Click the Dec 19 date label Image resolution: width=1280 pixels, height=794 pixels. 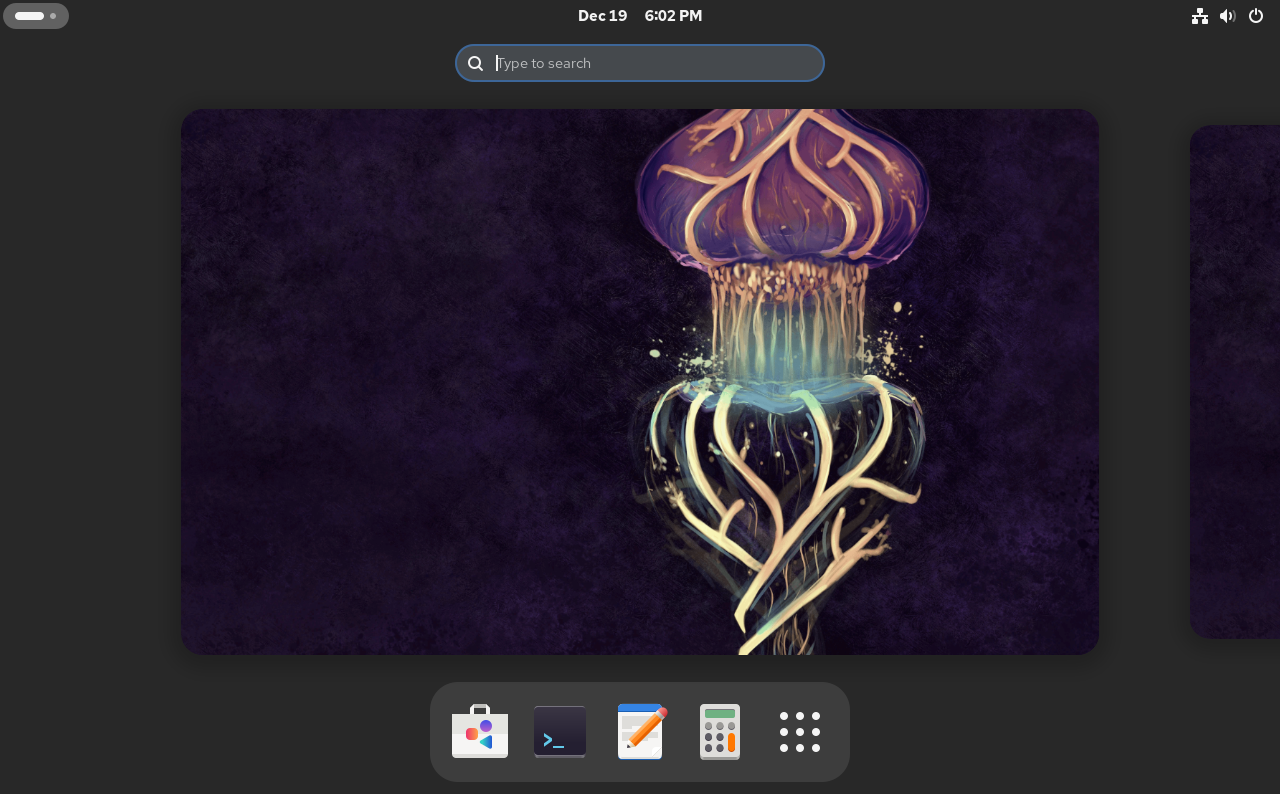pyautogui.click(x=602, y=15)
